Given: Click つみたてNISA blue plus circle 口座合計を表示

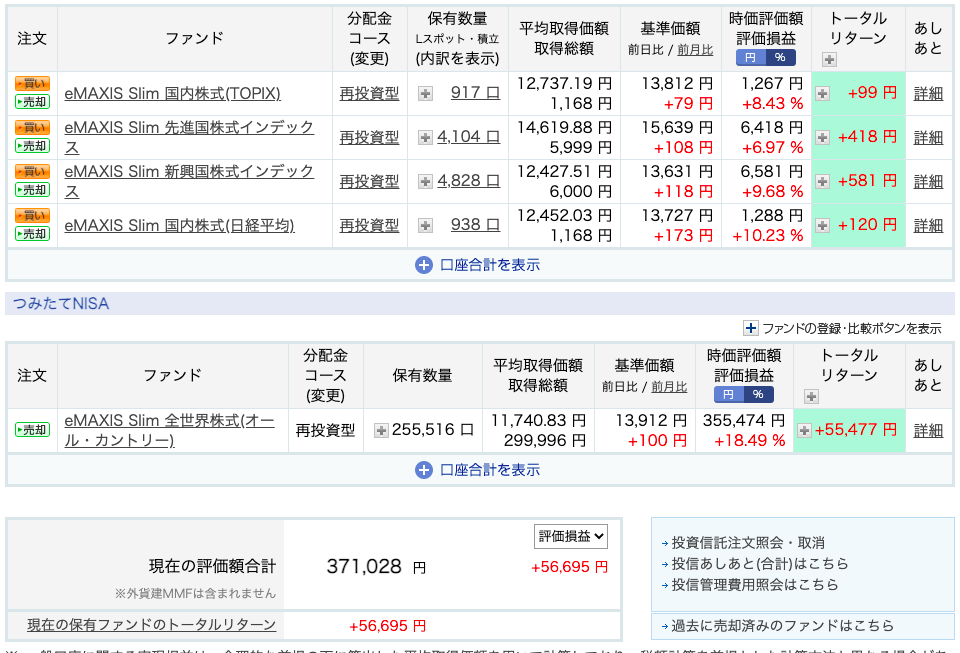Looking at the screenshot, I should pyautogui.click(x=424, y=470).
